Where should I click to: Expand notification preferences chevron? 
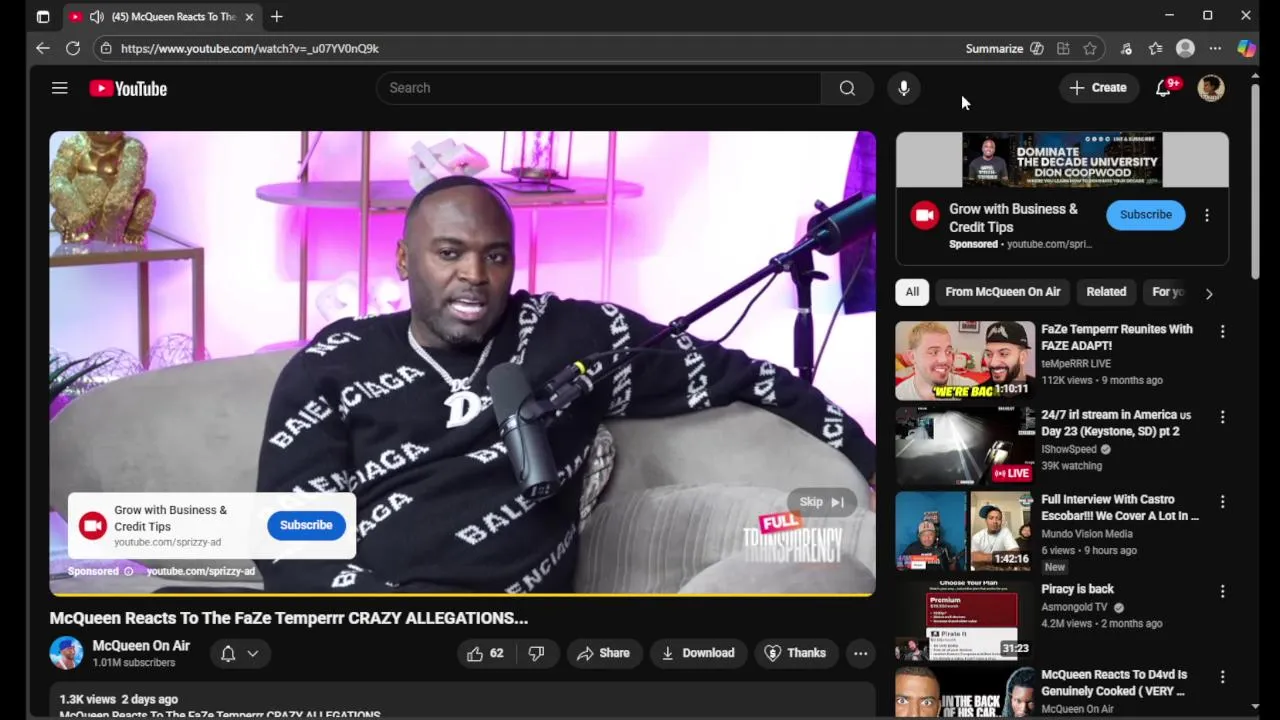pos(253,653)
